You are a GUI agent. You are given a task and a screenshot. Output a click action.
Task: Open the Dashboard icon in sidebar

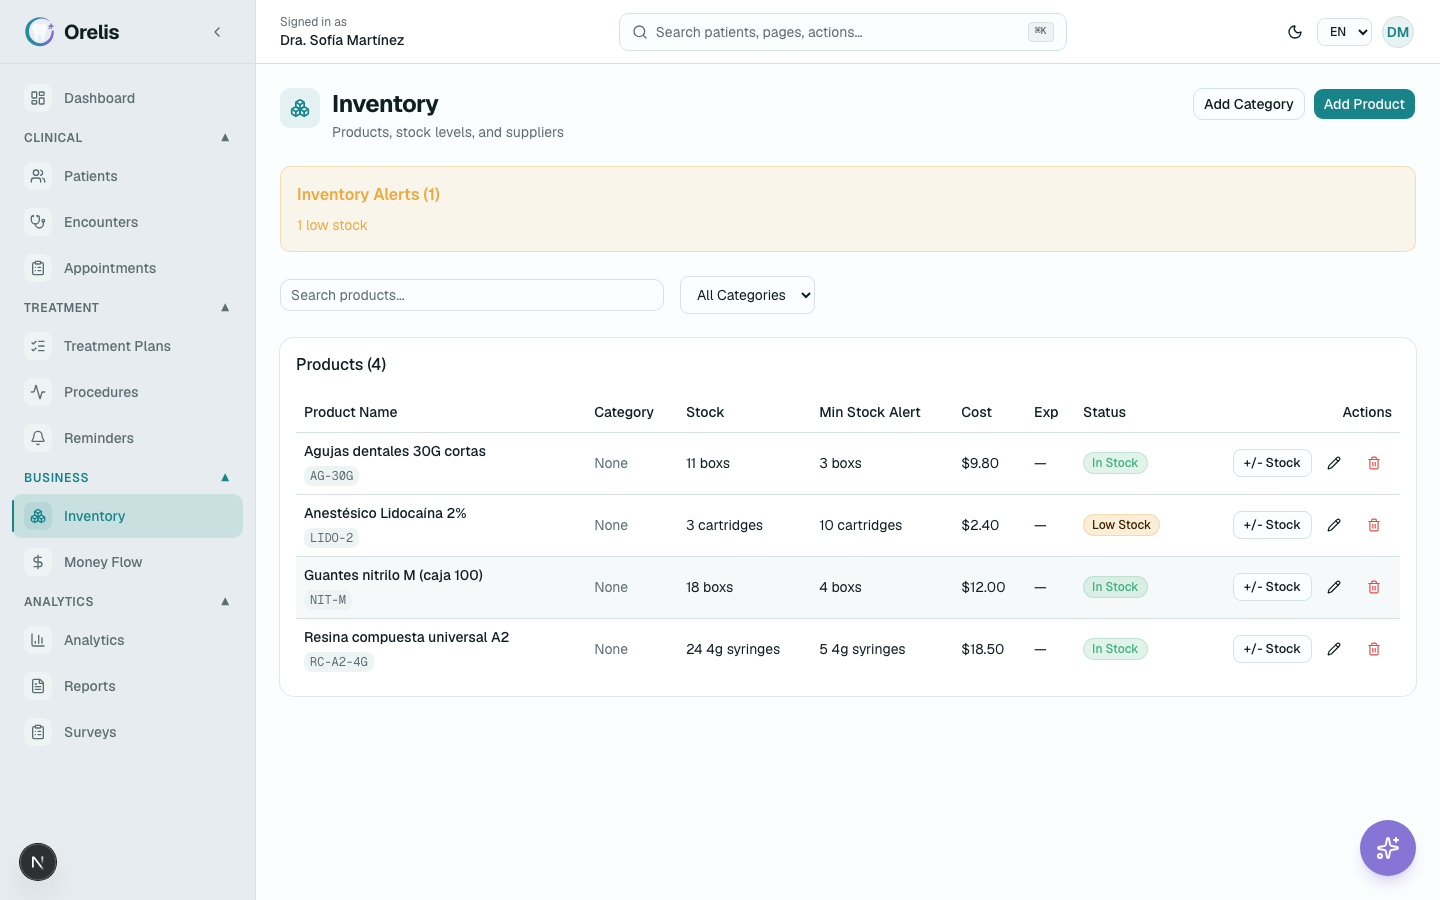tap(38, 98)
